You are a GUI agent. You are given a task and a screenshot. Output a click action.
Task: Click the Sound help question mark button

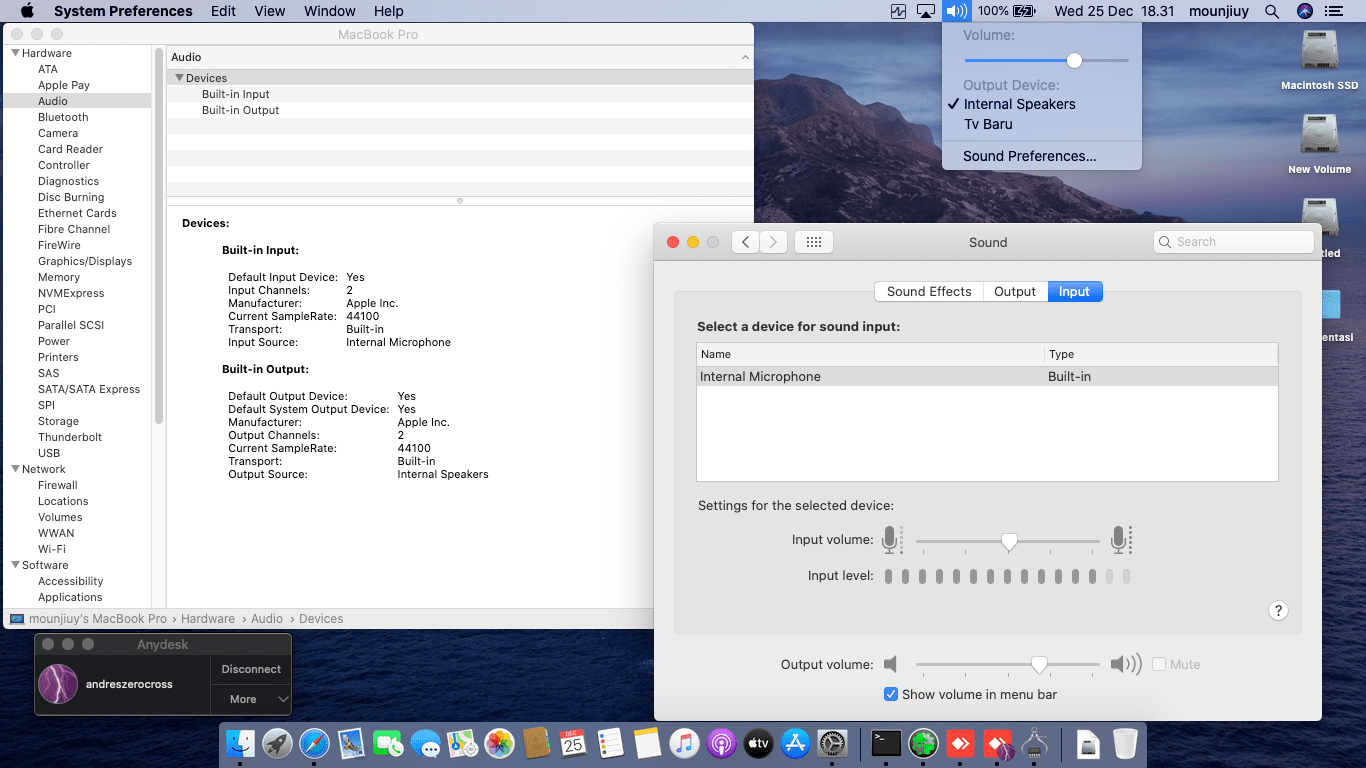(1278, 611)
